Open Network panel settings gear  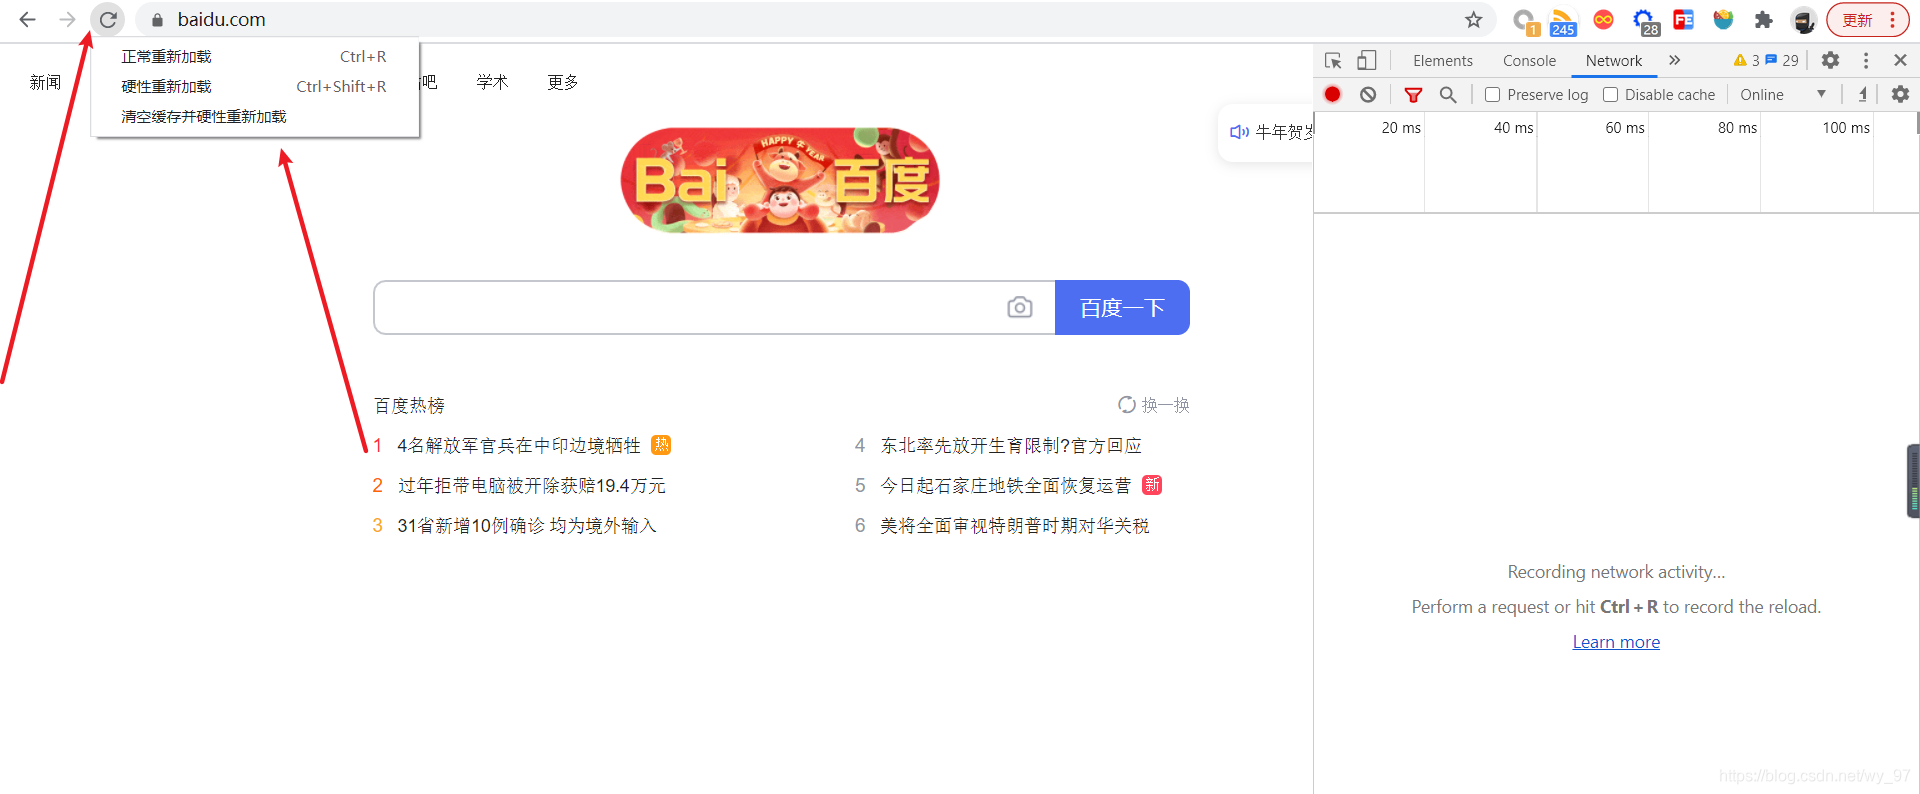[x=1900, y=94]
